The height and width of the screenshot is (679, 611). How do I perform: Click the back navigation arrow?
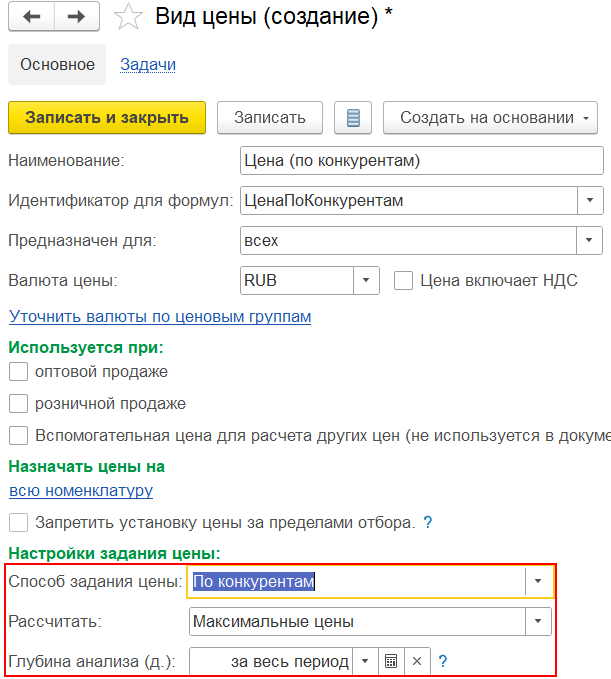click(x=31, y=17)
